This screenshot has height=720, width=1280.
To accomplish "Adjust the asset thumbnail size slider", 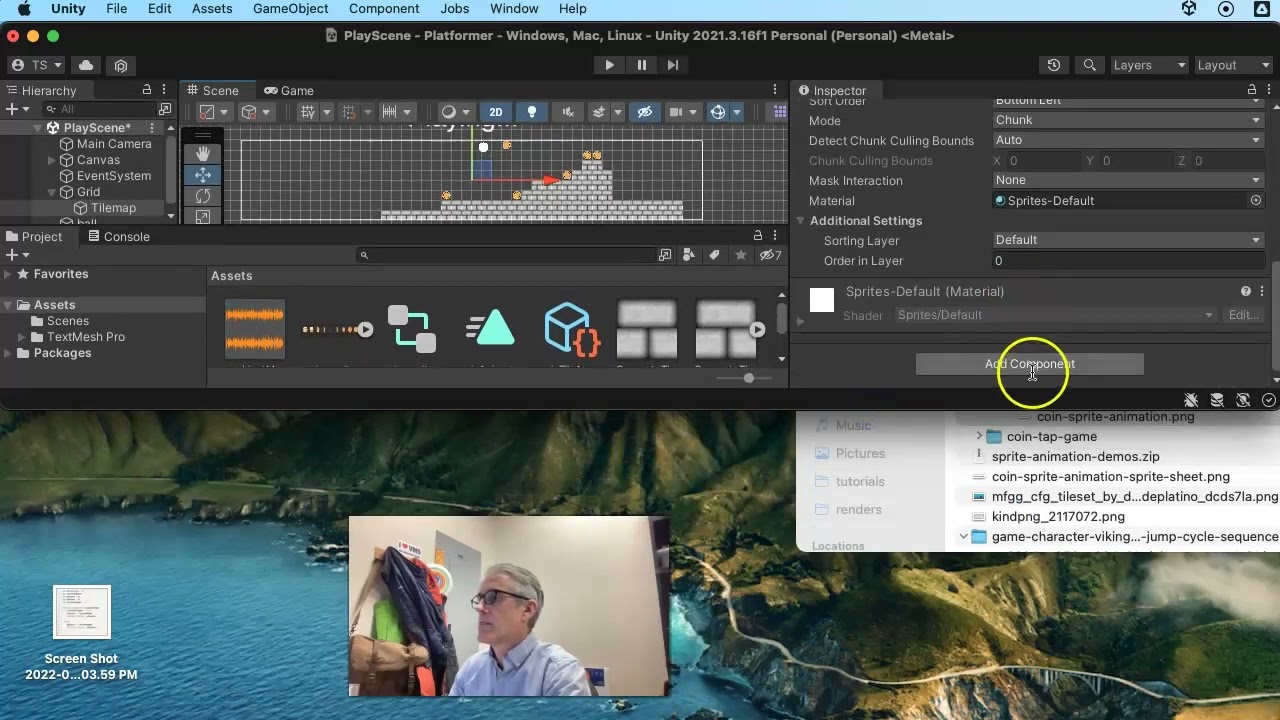I will (x=749, y=378).
